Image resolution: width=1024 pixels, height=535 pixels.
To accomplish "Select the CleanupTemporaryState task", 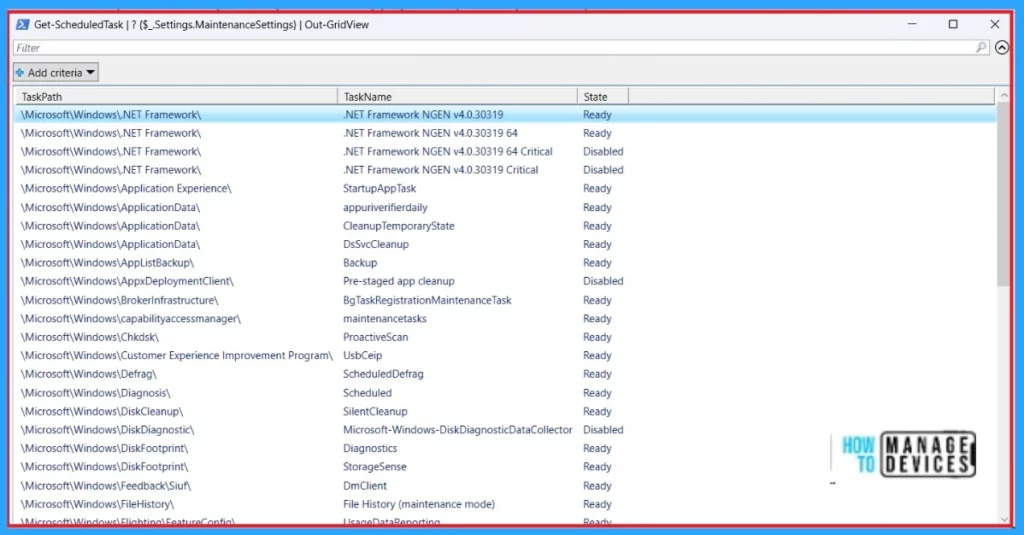I will 399,226.
